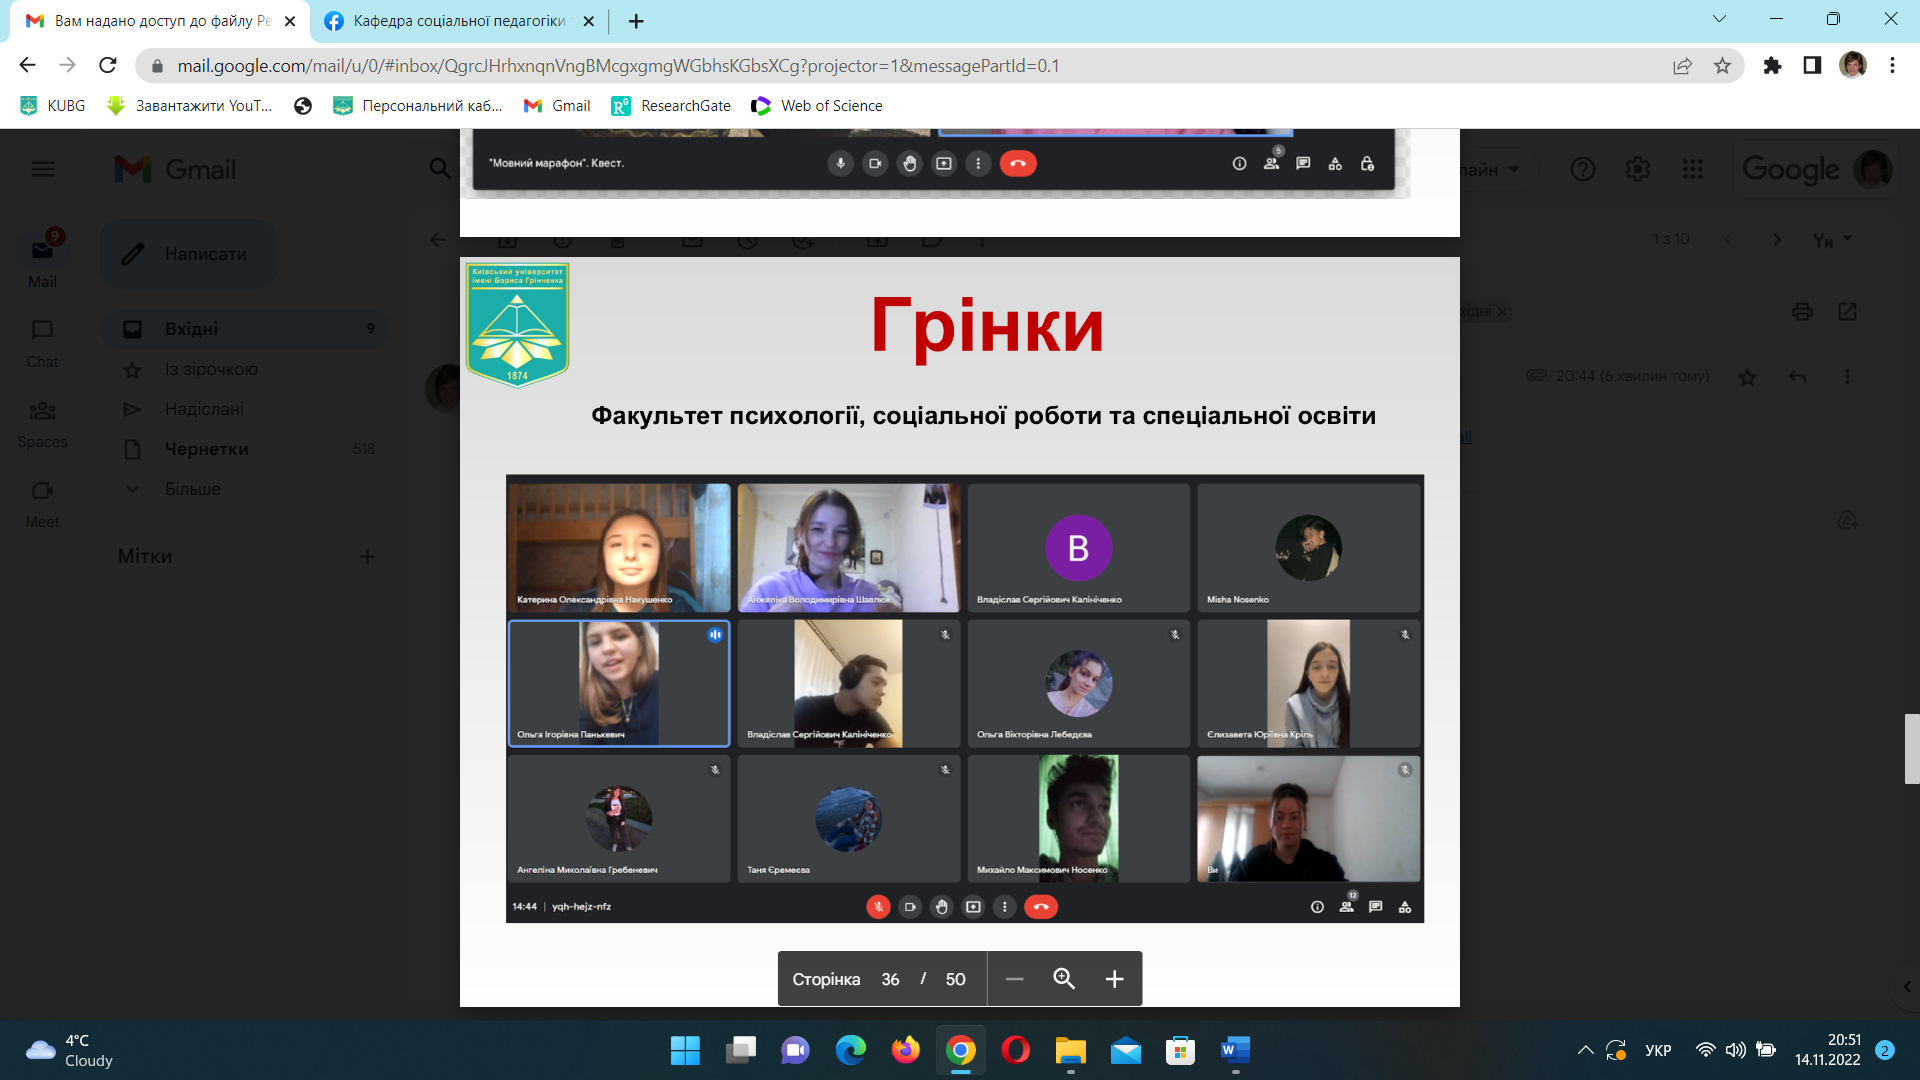The height and width of the screenshot is (1080, 1920).
Task: Bookmark this page with star icon
Action: [x=1722, y=66]
